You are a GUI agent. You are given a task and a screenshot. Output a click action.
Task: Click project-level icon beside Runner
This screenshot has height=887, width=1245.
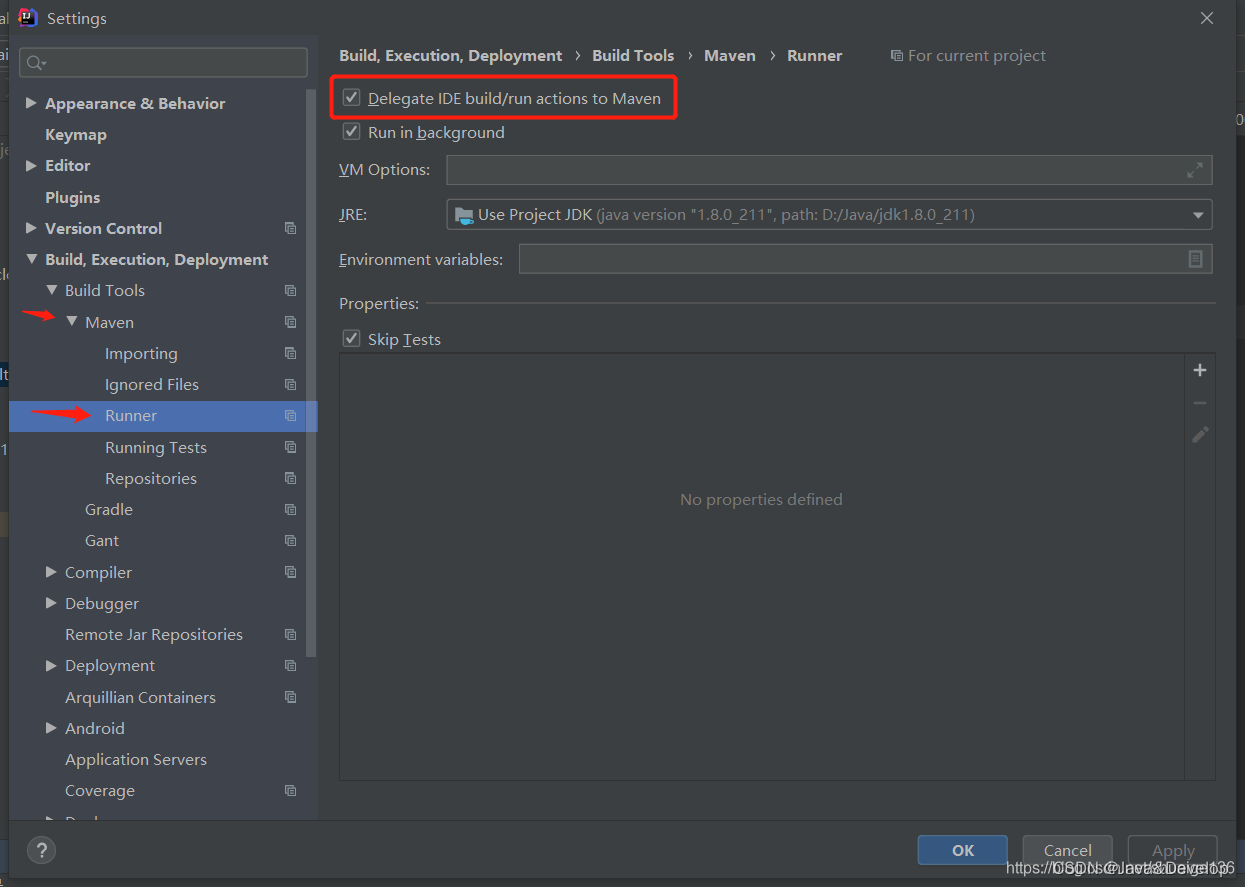(290, 415)
